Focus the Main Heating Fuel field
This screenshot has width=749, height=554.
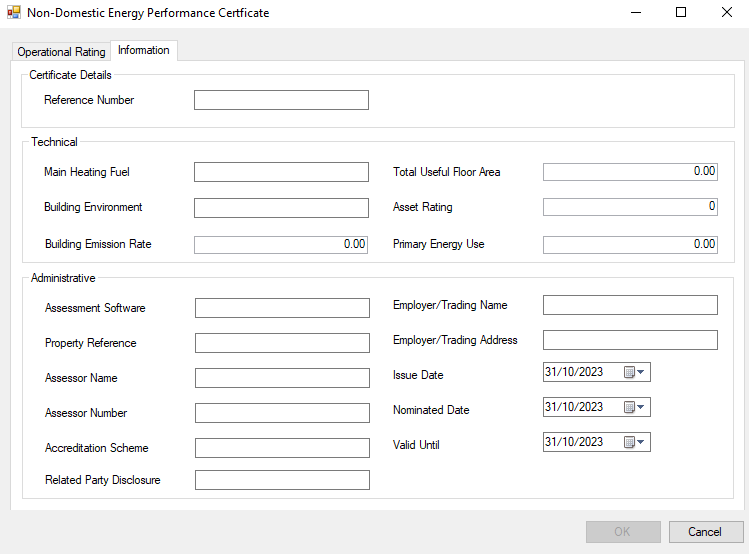pos(281,172)
